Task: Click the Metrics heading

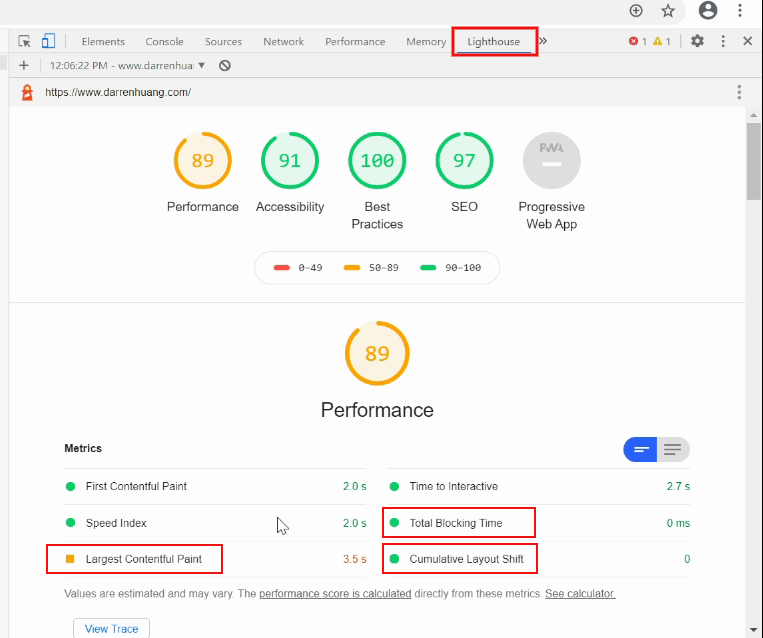Action: 83,448
